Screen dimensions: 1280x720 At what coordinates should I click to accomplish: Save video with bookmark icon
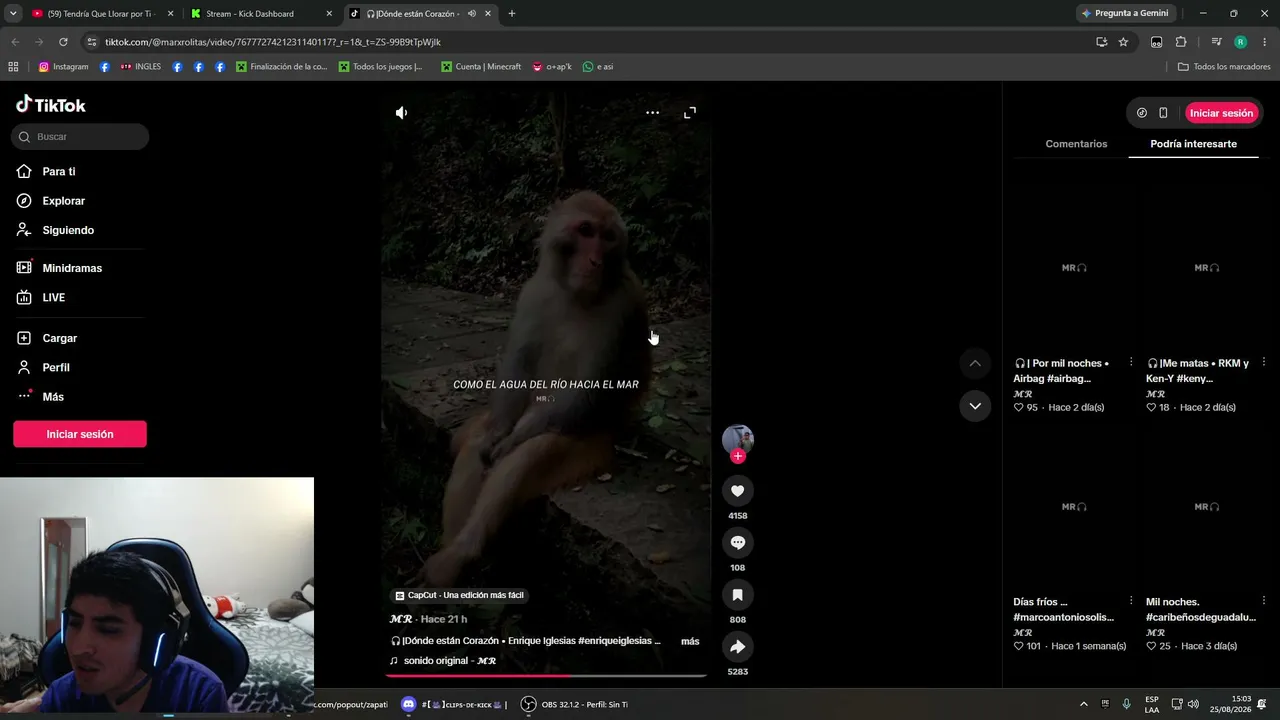(738, 595)
